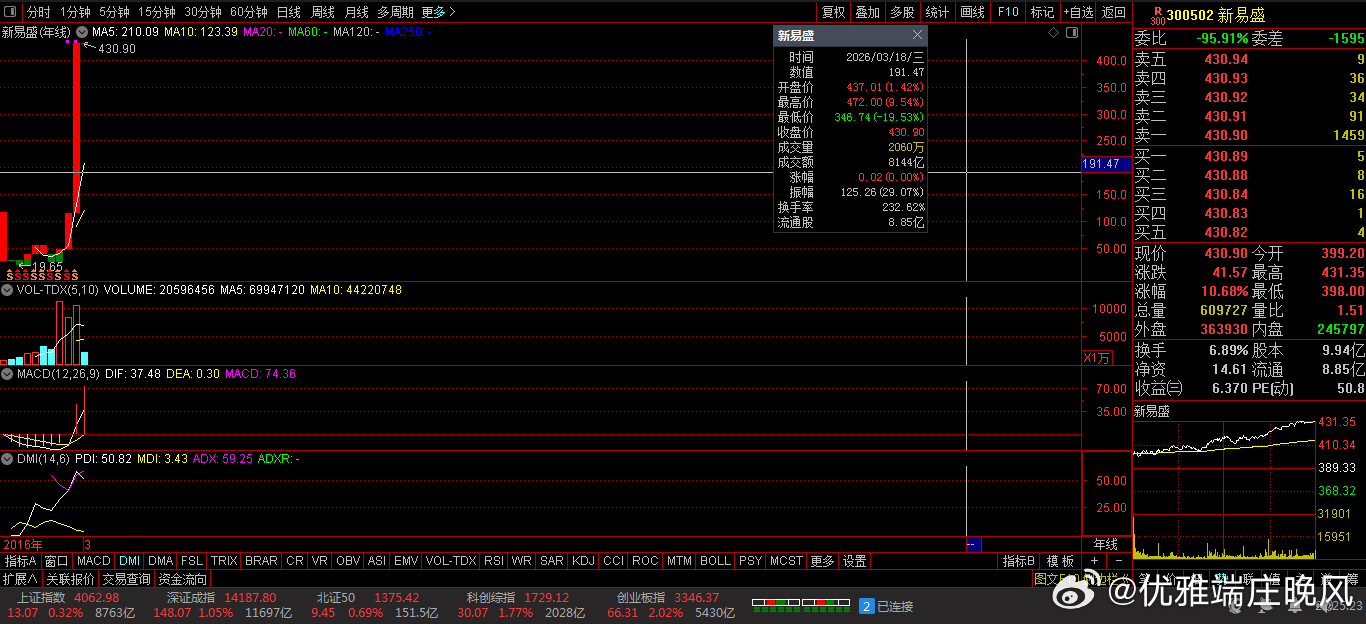Switch indicator to OBV
The width and height of the screenshot is (1366, 624).
[x=348, y=561]
